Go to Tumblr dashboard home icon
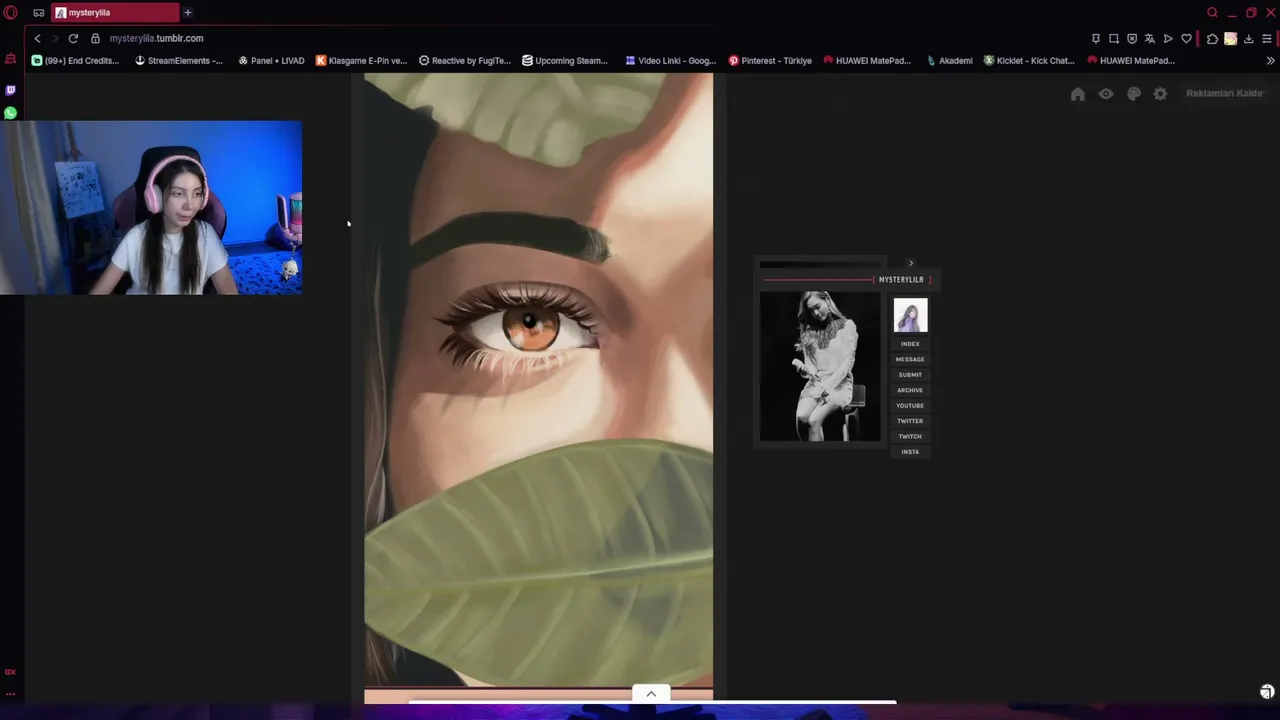This screenshot has height=720, width=1280. 1077,93
